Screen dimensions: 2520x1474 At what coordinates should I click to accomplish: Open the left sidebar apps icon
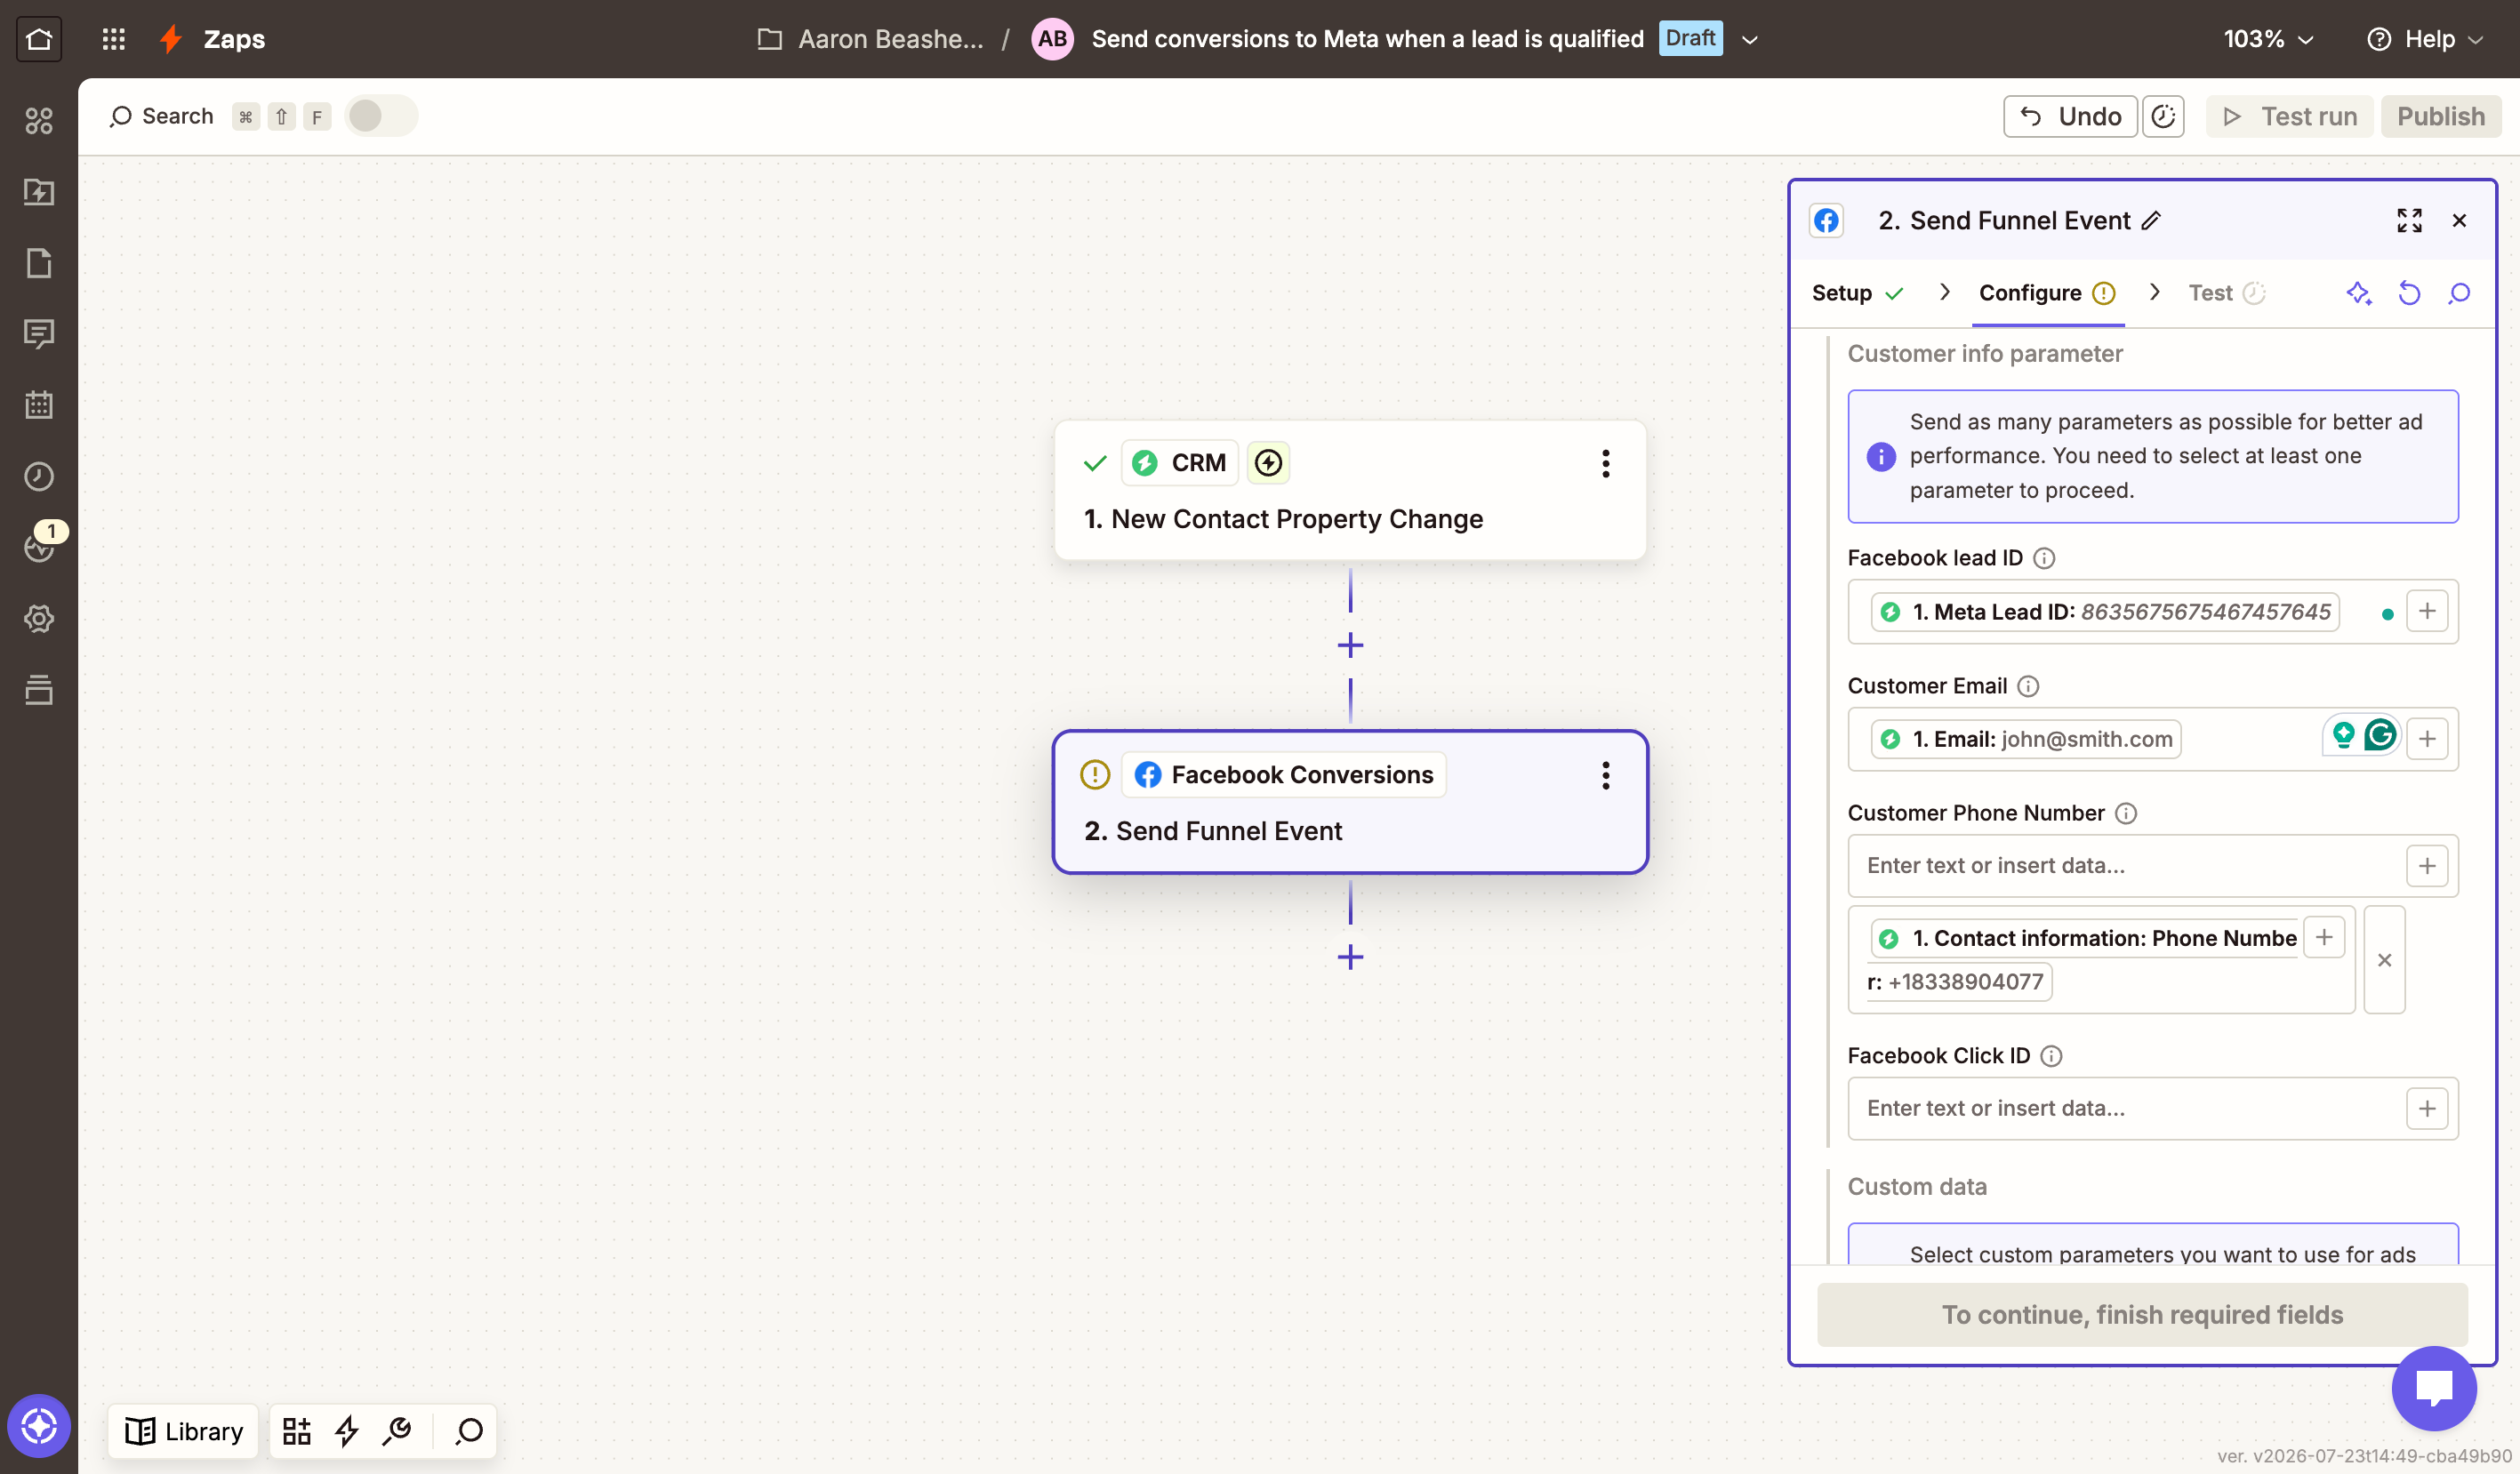click(x=39, y=120)
